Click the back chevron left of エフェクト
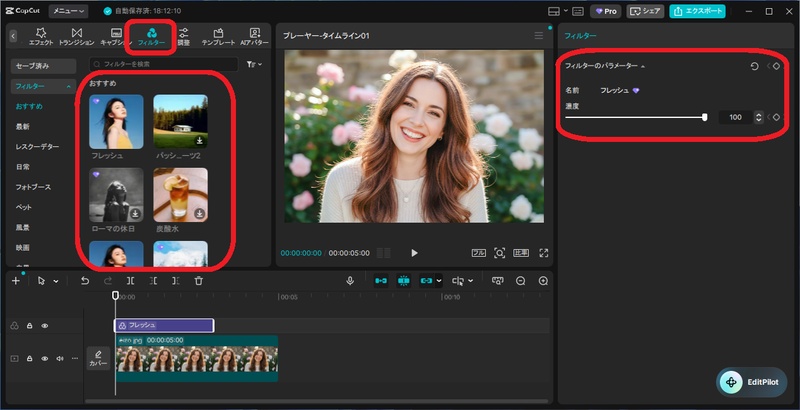This screenshot has height=410, width=800. tap(13, 36)
